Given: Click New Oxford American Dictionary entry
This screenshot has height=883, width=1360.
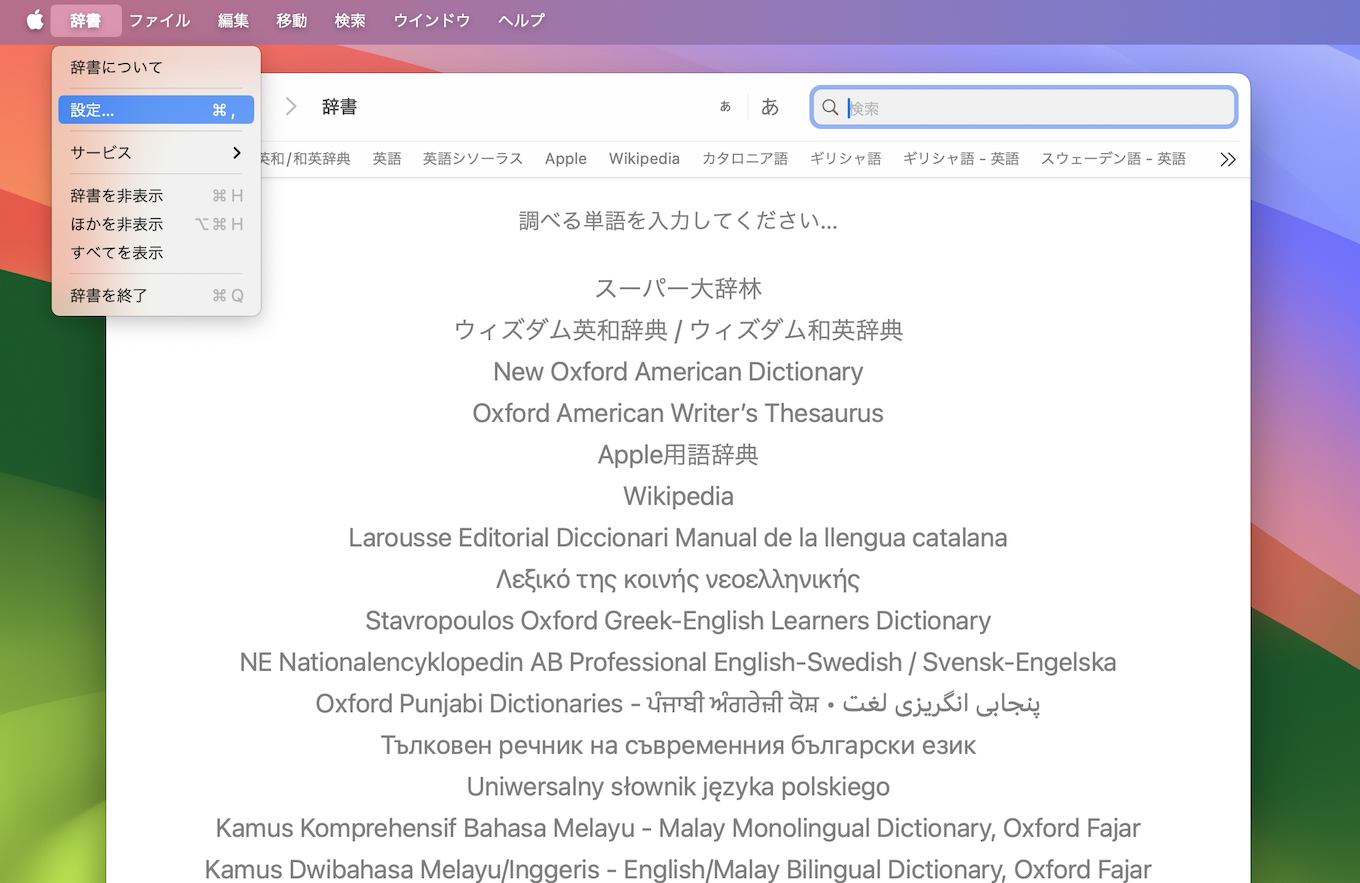Looking at the screenshot, I should tap(678, 372).
